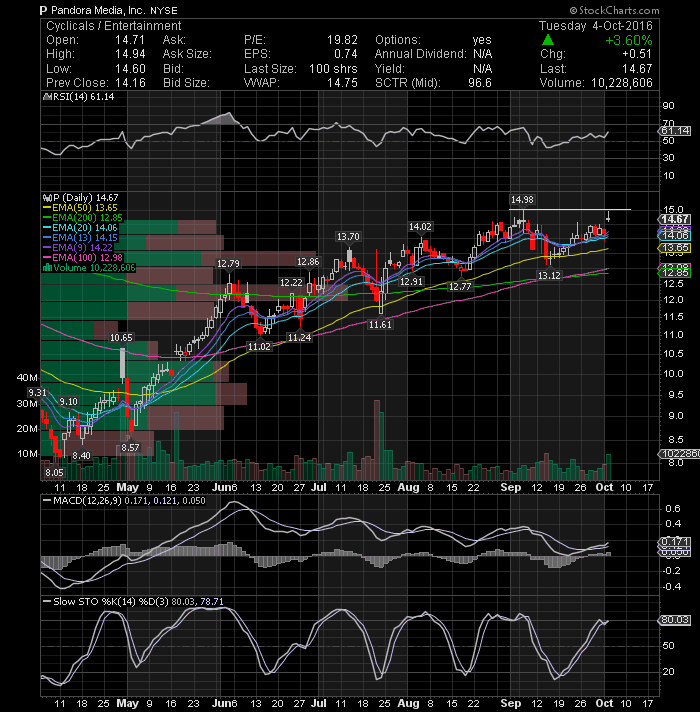
Task: Click the EPS value 0.74
Action: pyautogui.click(x=345, y=54)
